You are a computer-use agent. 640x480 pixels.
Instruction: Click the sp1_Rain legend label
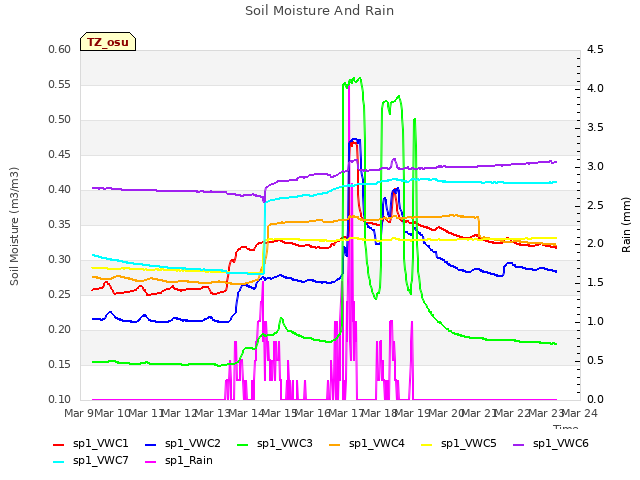(x=189, y=461)
